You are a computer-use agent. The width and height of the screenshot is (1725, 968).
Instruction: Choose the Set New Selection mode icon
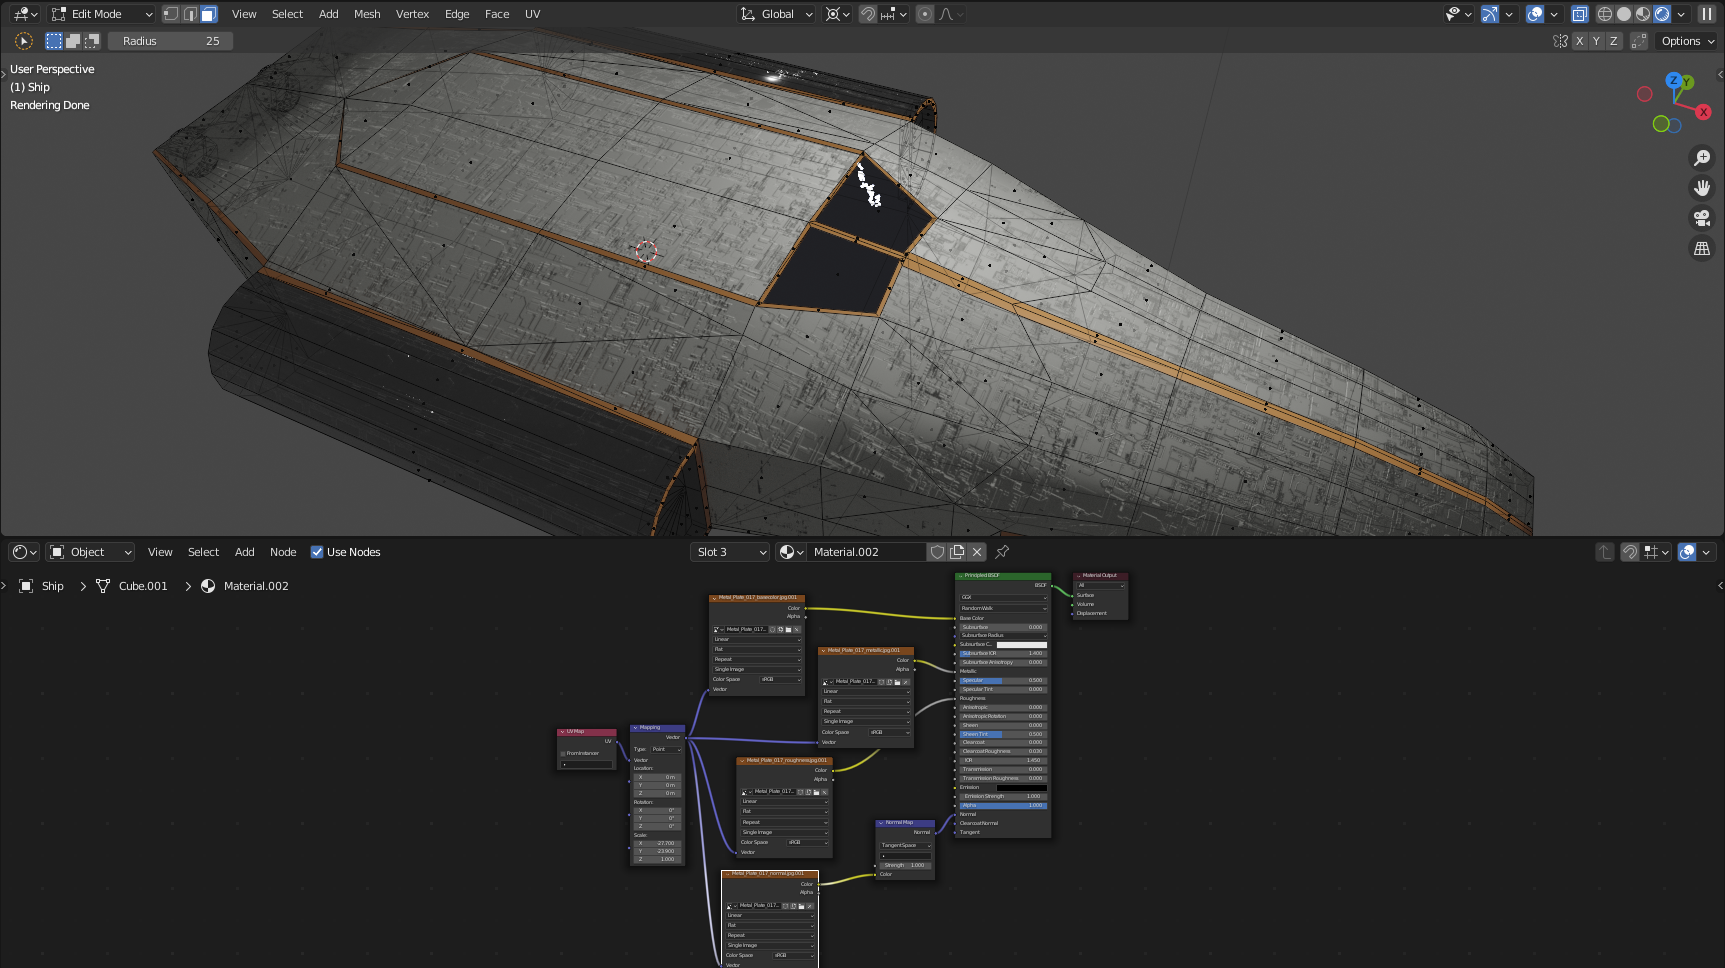click(54, 41)
